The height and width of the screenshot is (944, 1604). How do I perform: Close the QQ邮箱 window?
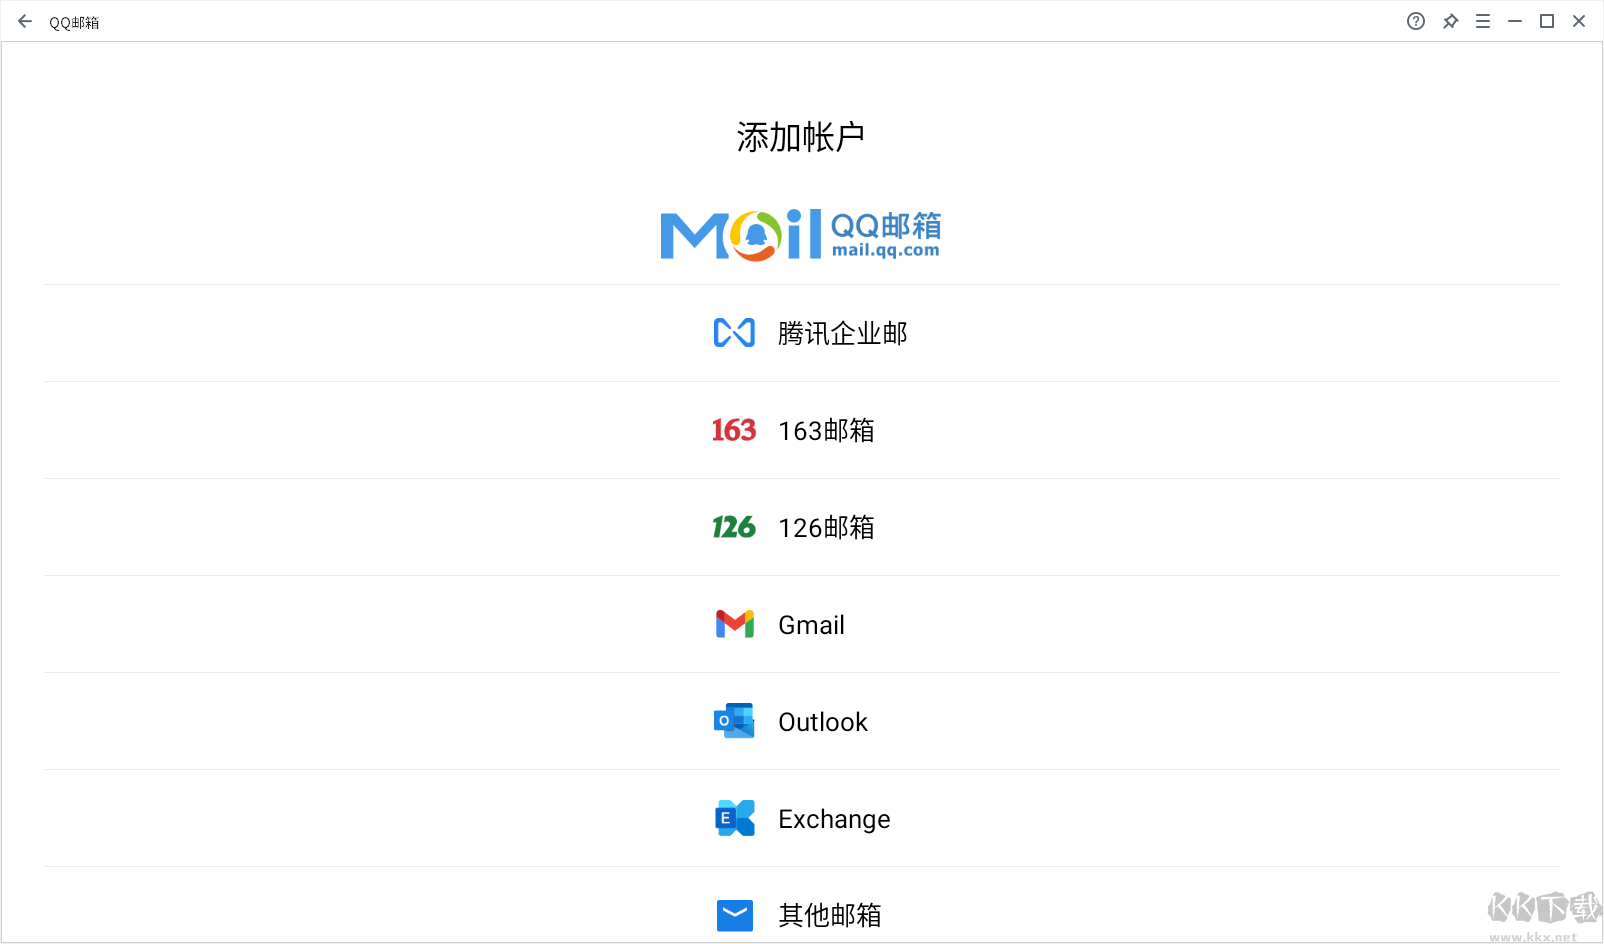1579,21
